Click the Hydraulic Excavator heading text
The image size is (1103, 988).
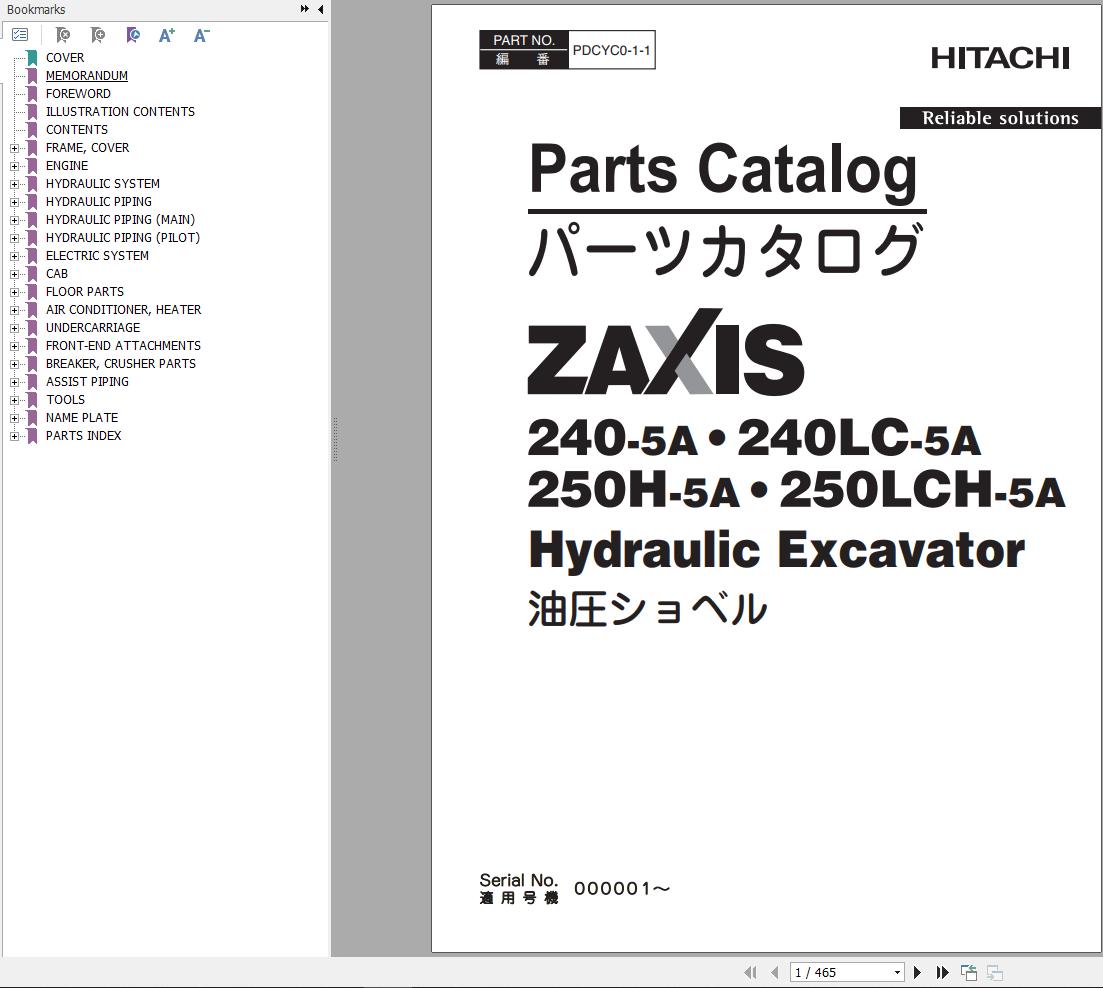777,550
